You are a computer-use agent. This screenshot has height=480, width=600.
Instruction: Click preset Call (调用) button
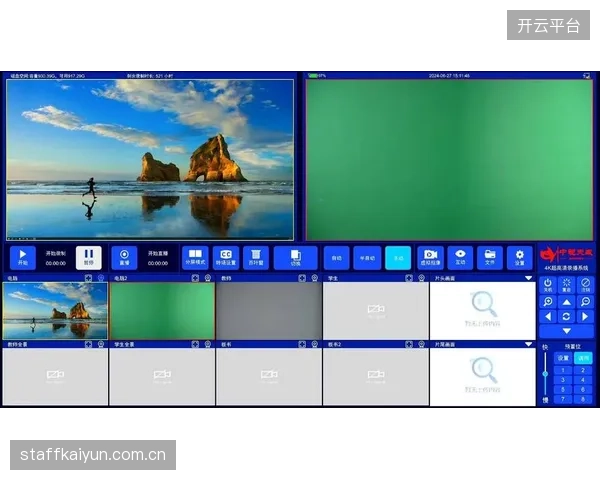584,358
